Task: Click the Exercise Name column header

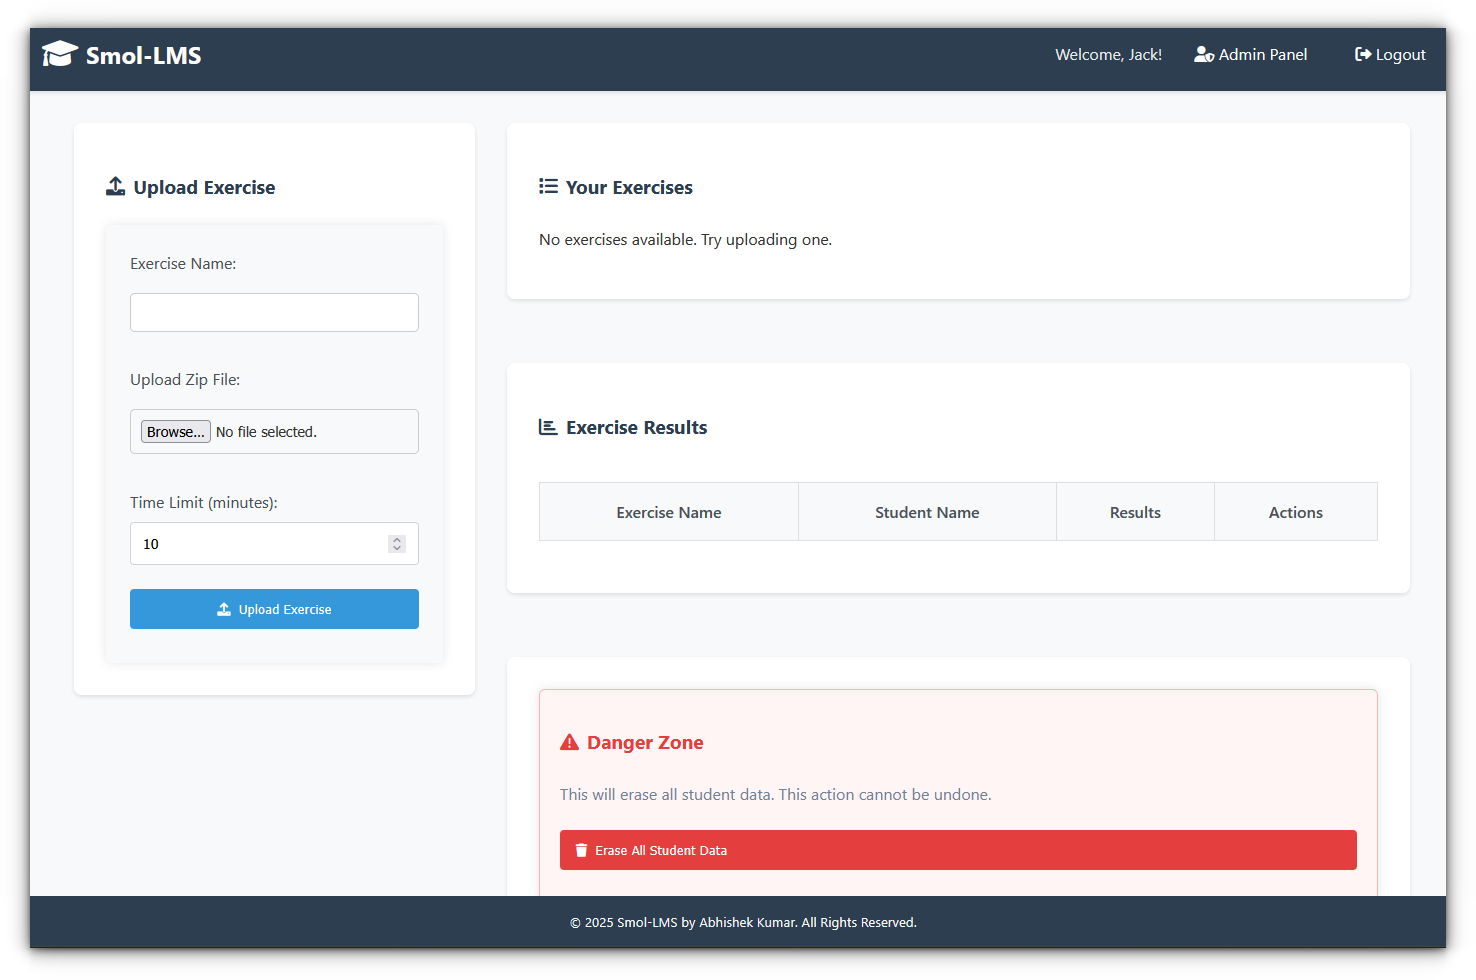Action: point(668,512)
